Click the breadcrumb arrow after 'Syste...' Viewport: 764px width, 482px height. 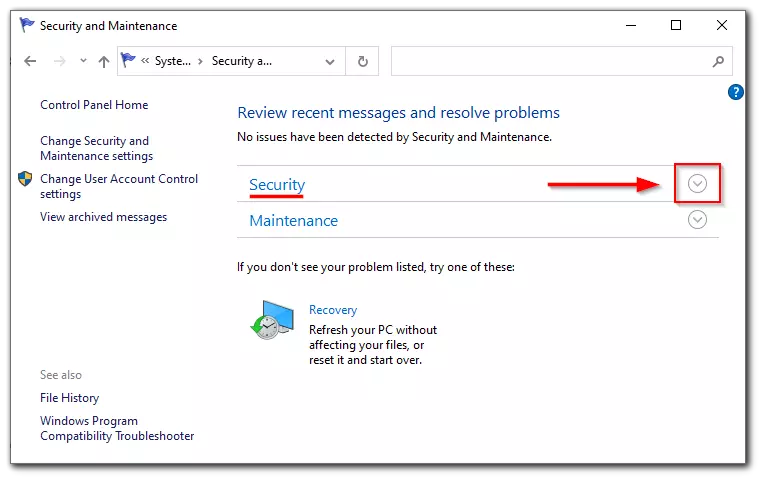click(x=200, y=61)
